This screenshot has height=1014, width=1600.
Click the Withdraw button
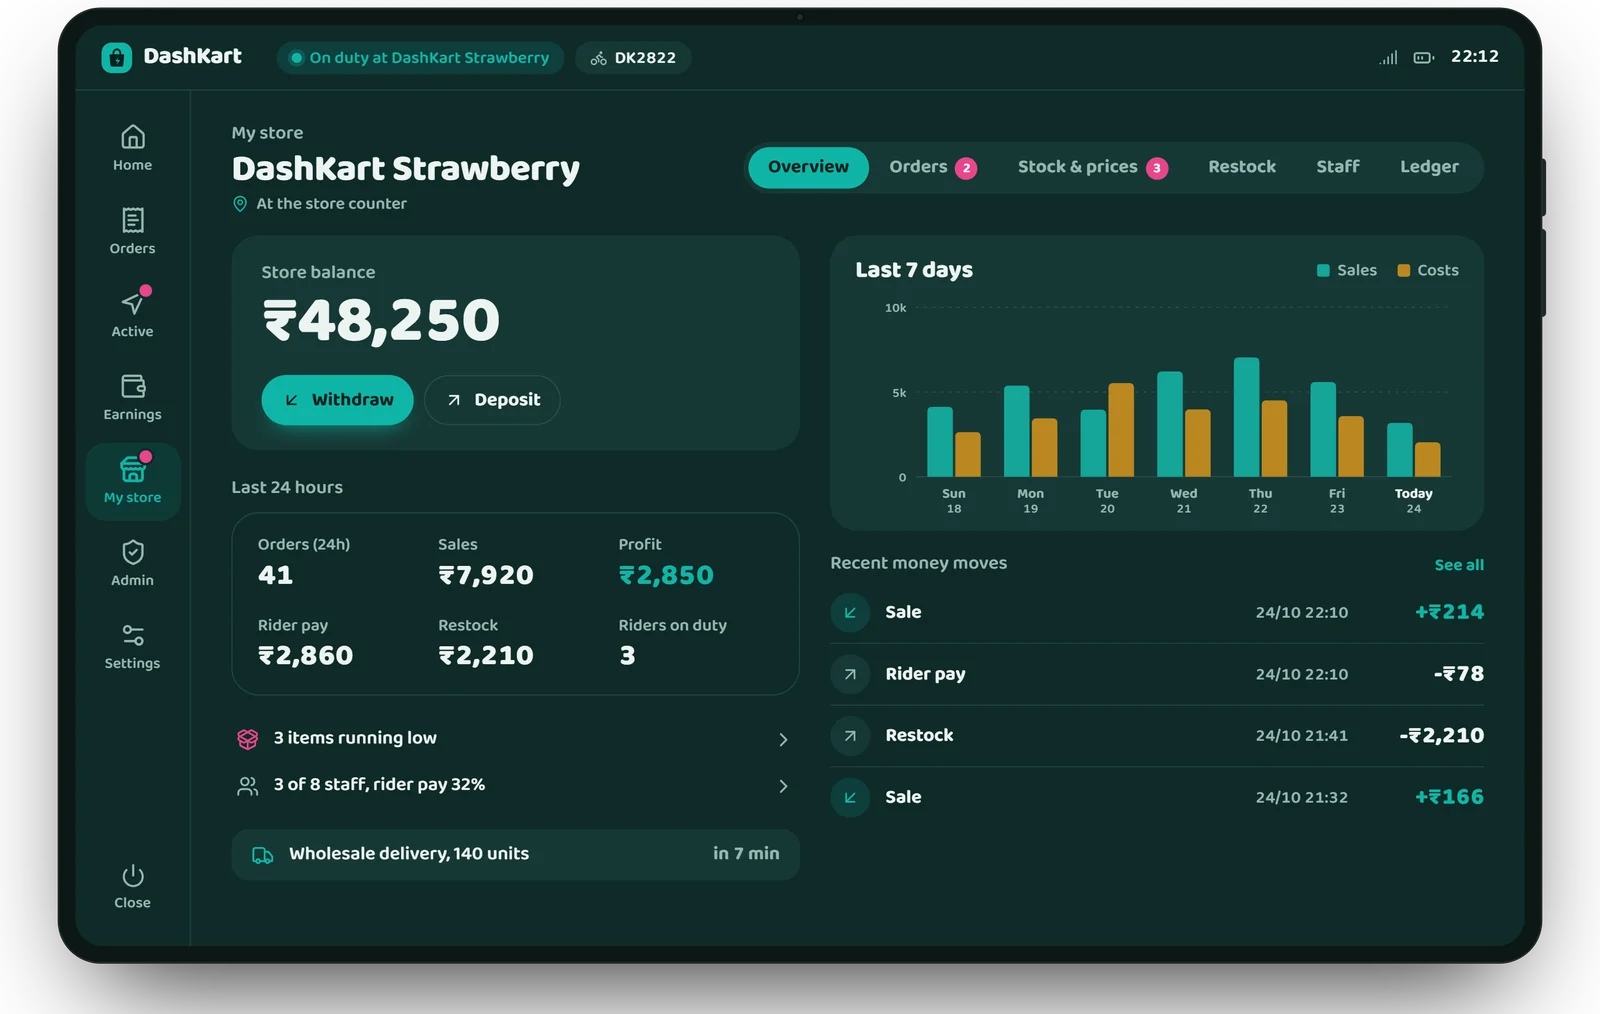tap(338, 400)
